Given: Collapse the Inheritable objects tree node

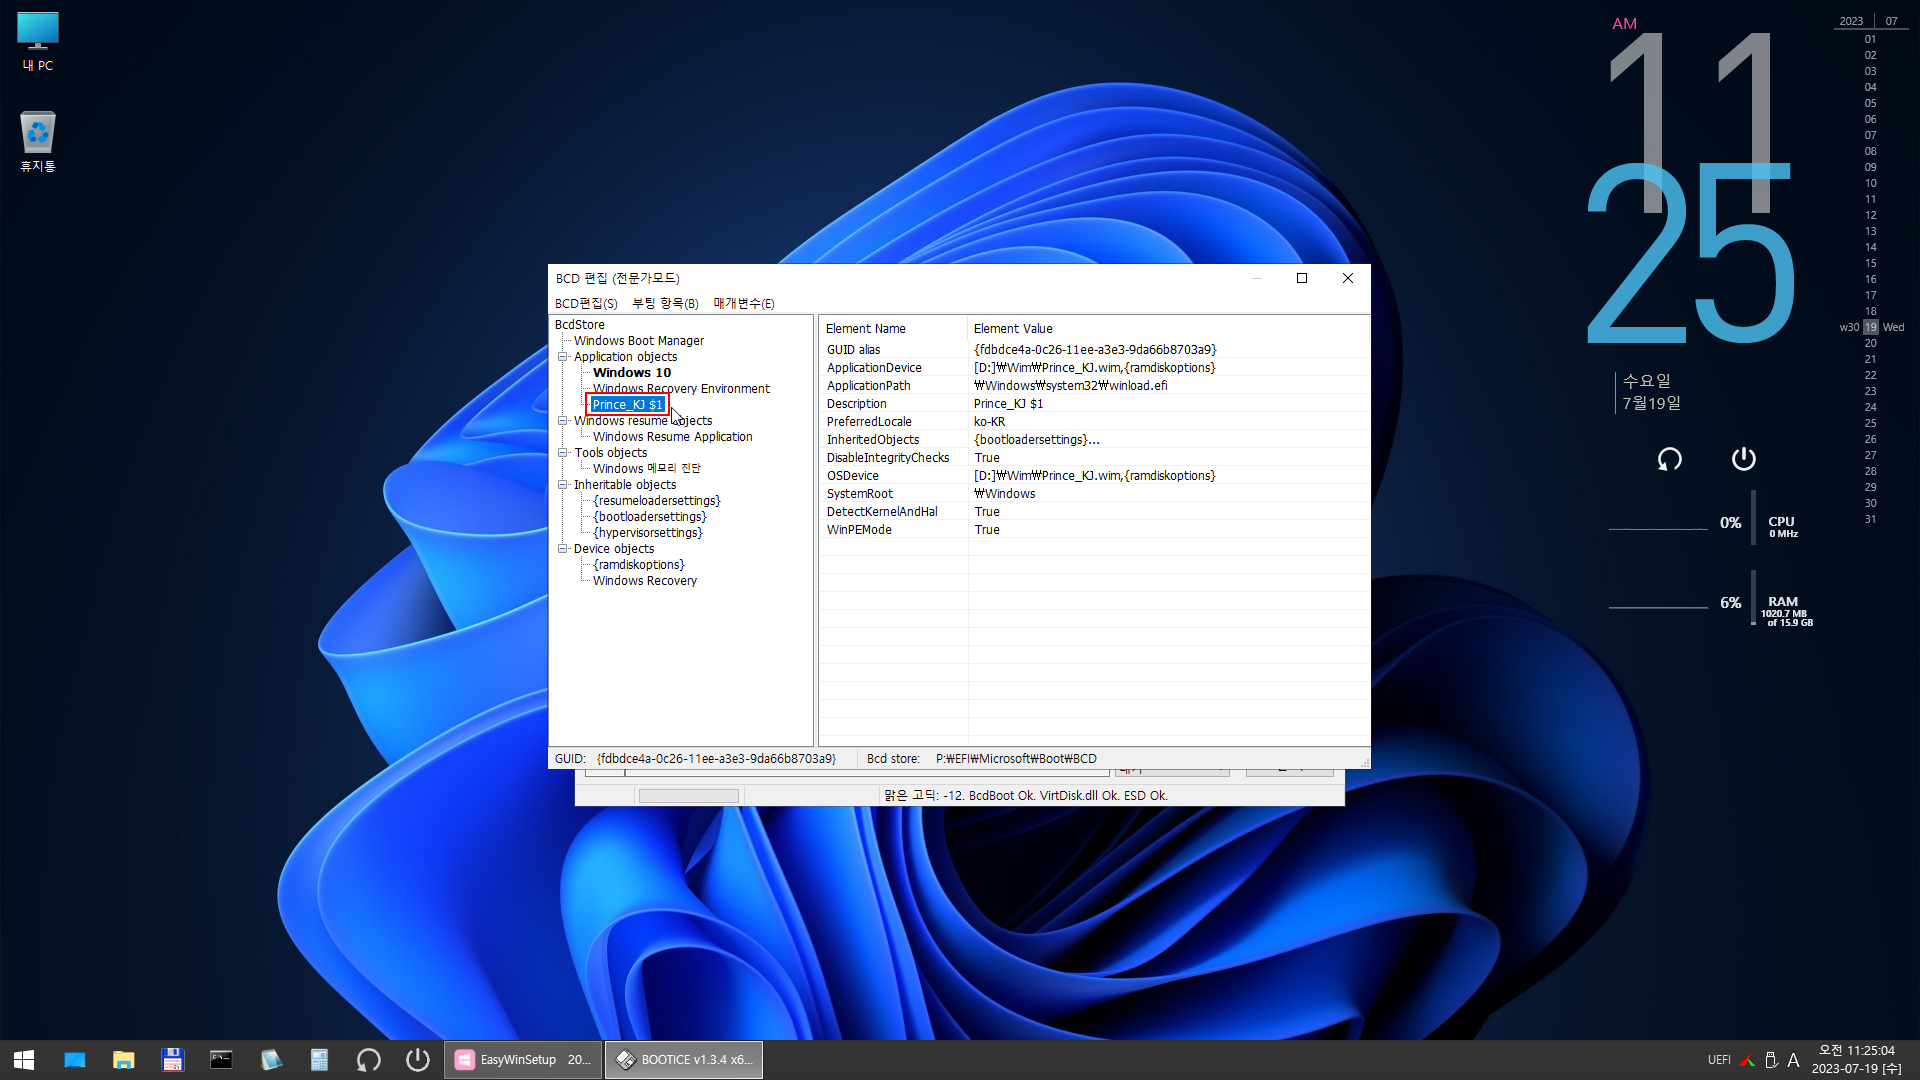Looking at the screenshot, I should coord(562,485).
